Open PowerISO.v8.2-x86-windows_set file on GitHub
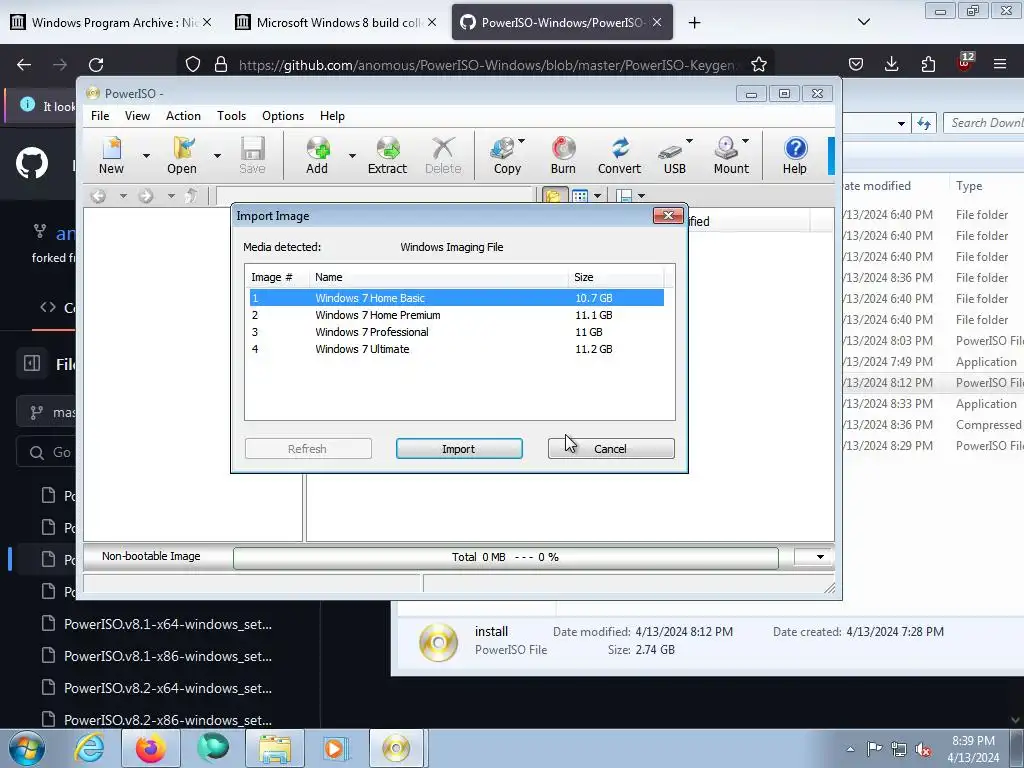Viewport: 1024px width, 768px height. [x=168, y=720]
